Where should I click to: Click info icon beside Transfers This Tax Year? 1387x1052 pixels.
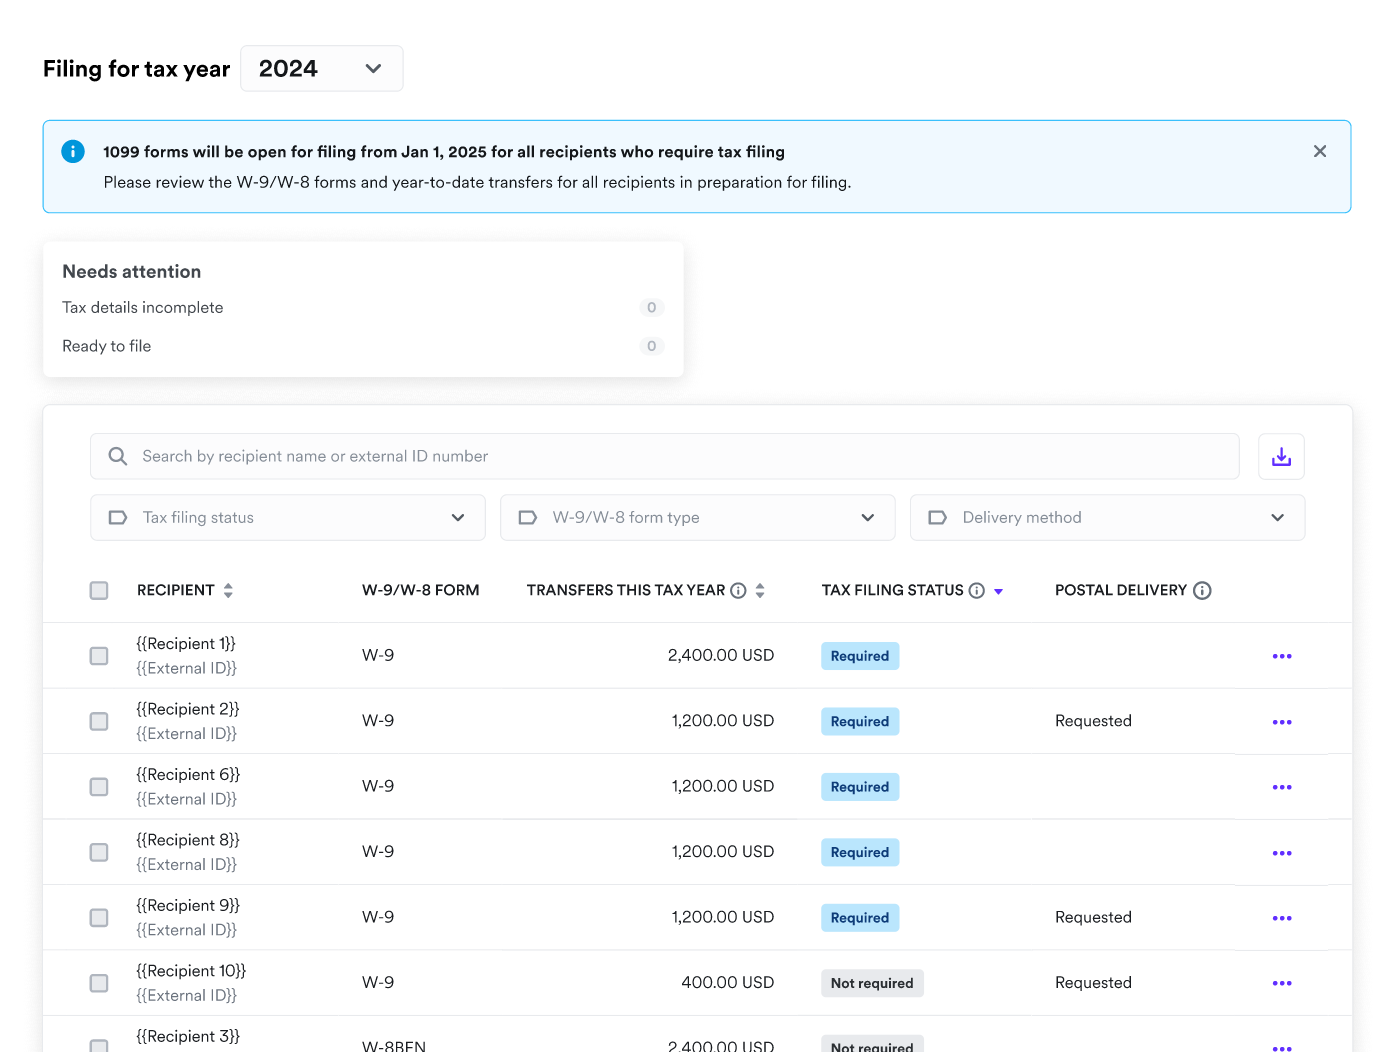pos(738,591)
